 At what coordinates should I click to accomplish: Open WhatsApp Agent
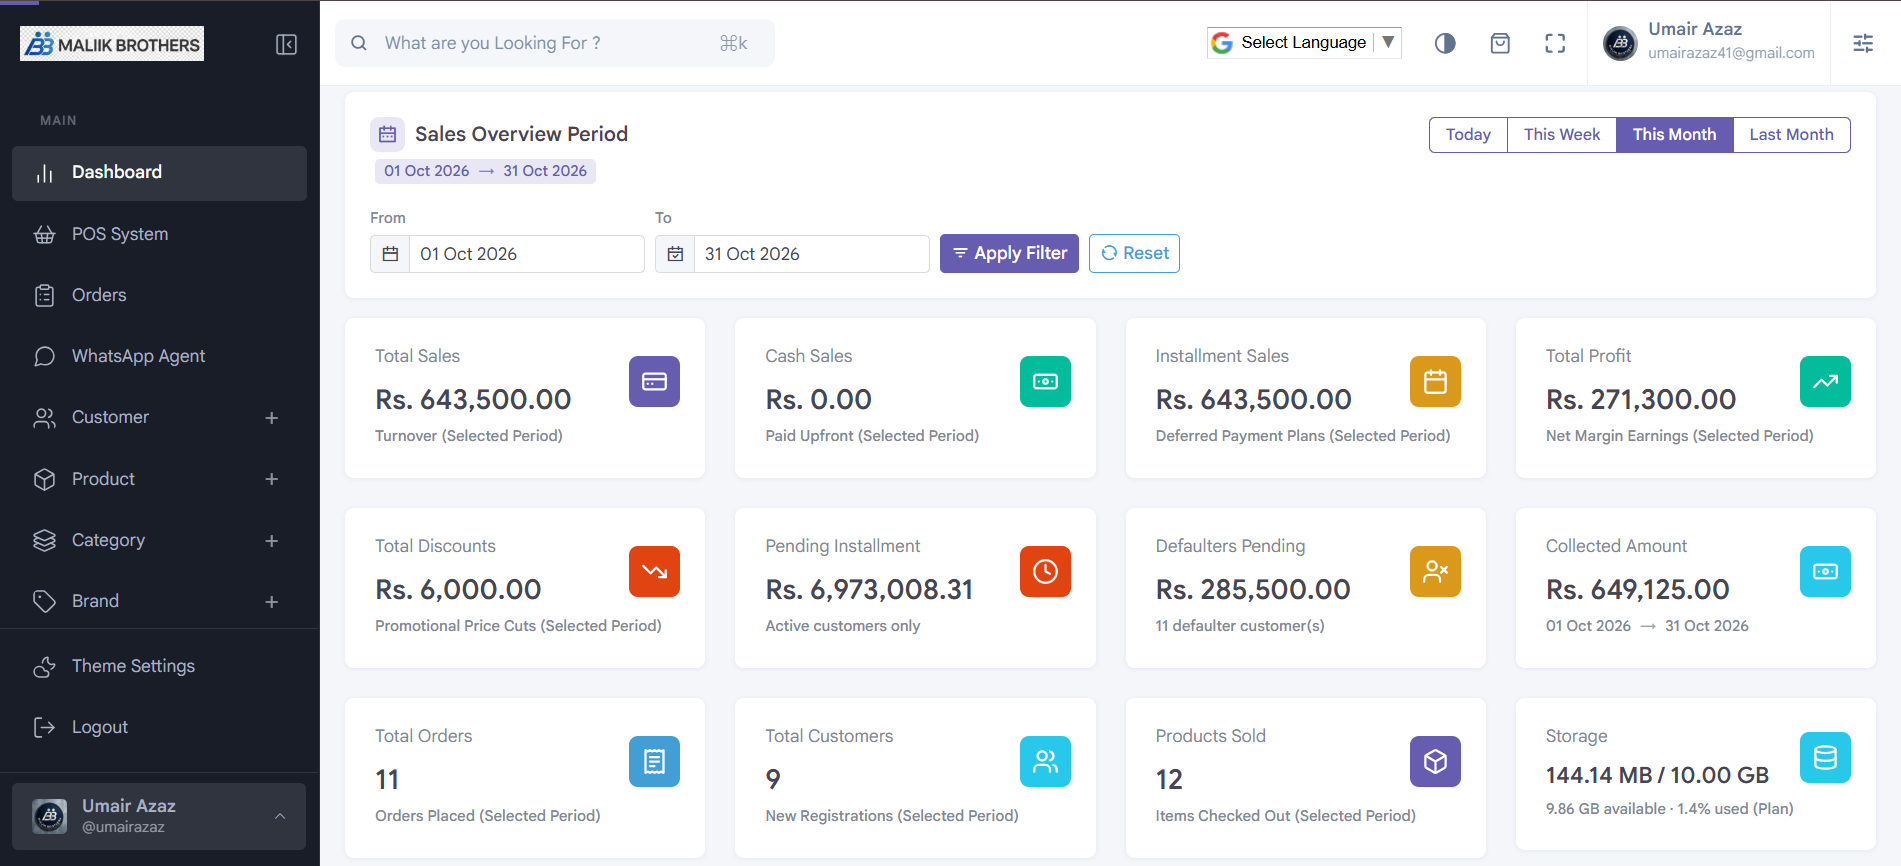pos(159,356)
